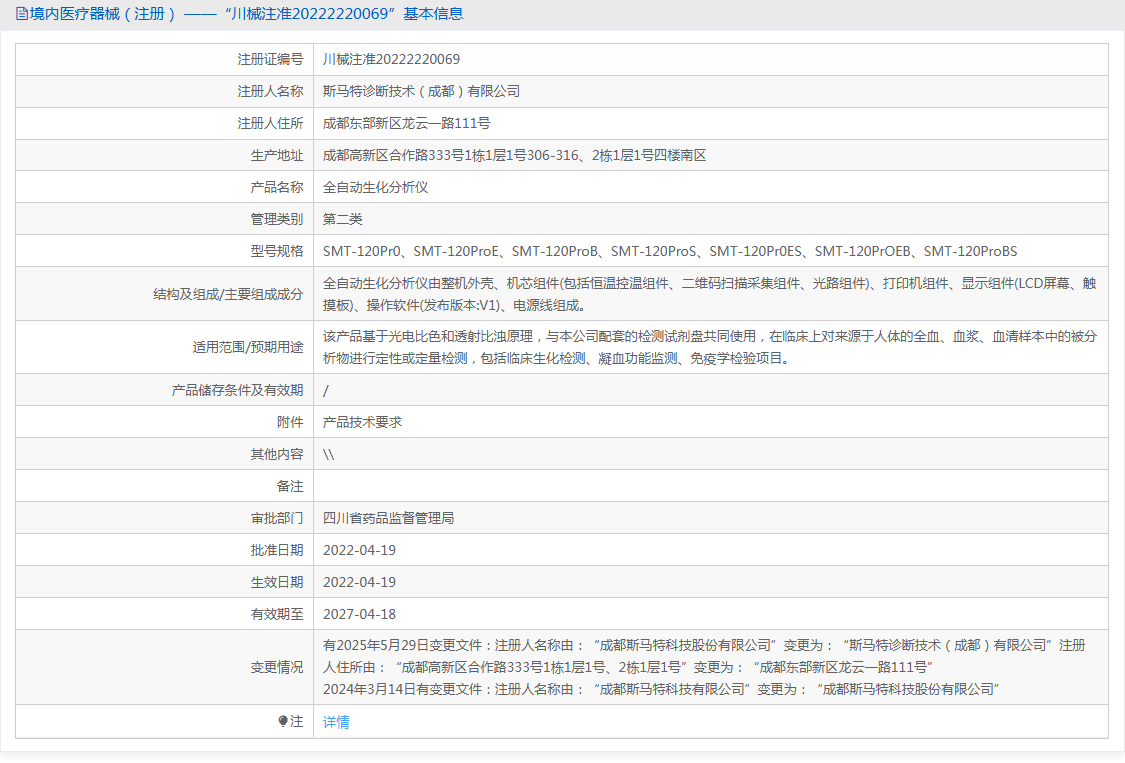The image size is (1125, 763).
Task: Click the 型号规格 label
Action: (277, 251)
